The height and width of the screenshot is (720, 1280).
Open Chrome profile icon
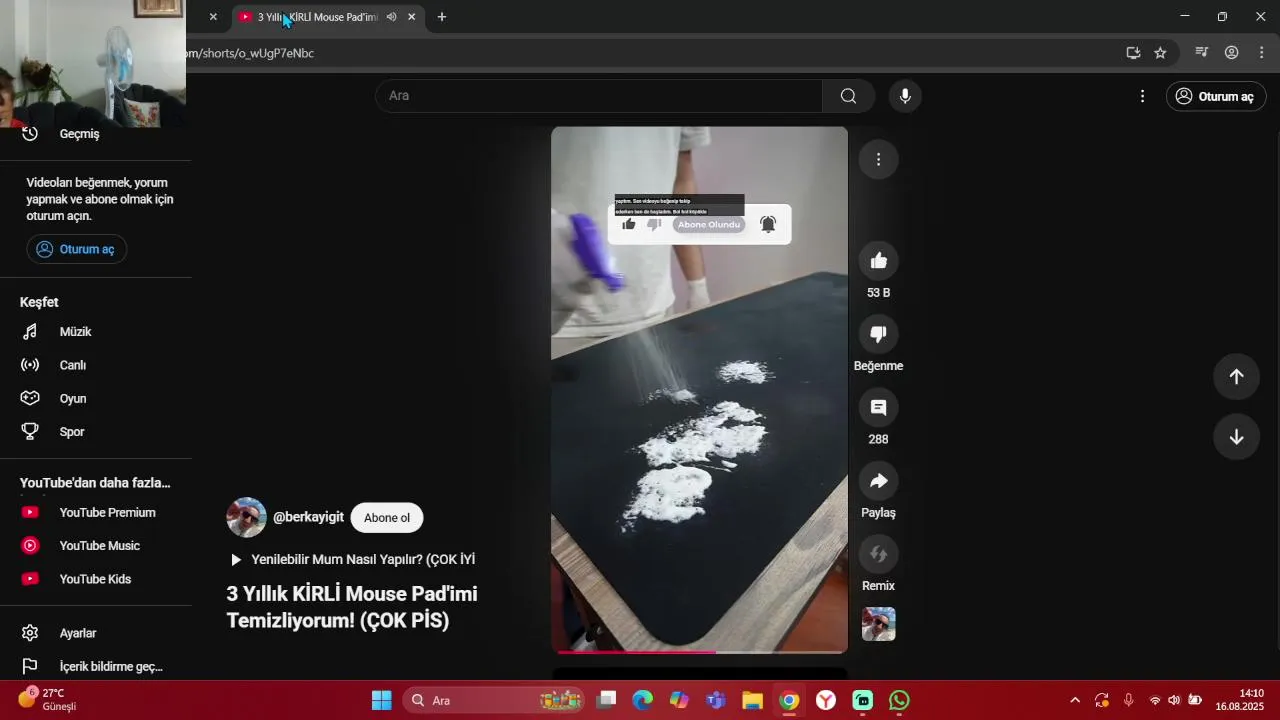pyautogui.click(x=1232, y=53)
